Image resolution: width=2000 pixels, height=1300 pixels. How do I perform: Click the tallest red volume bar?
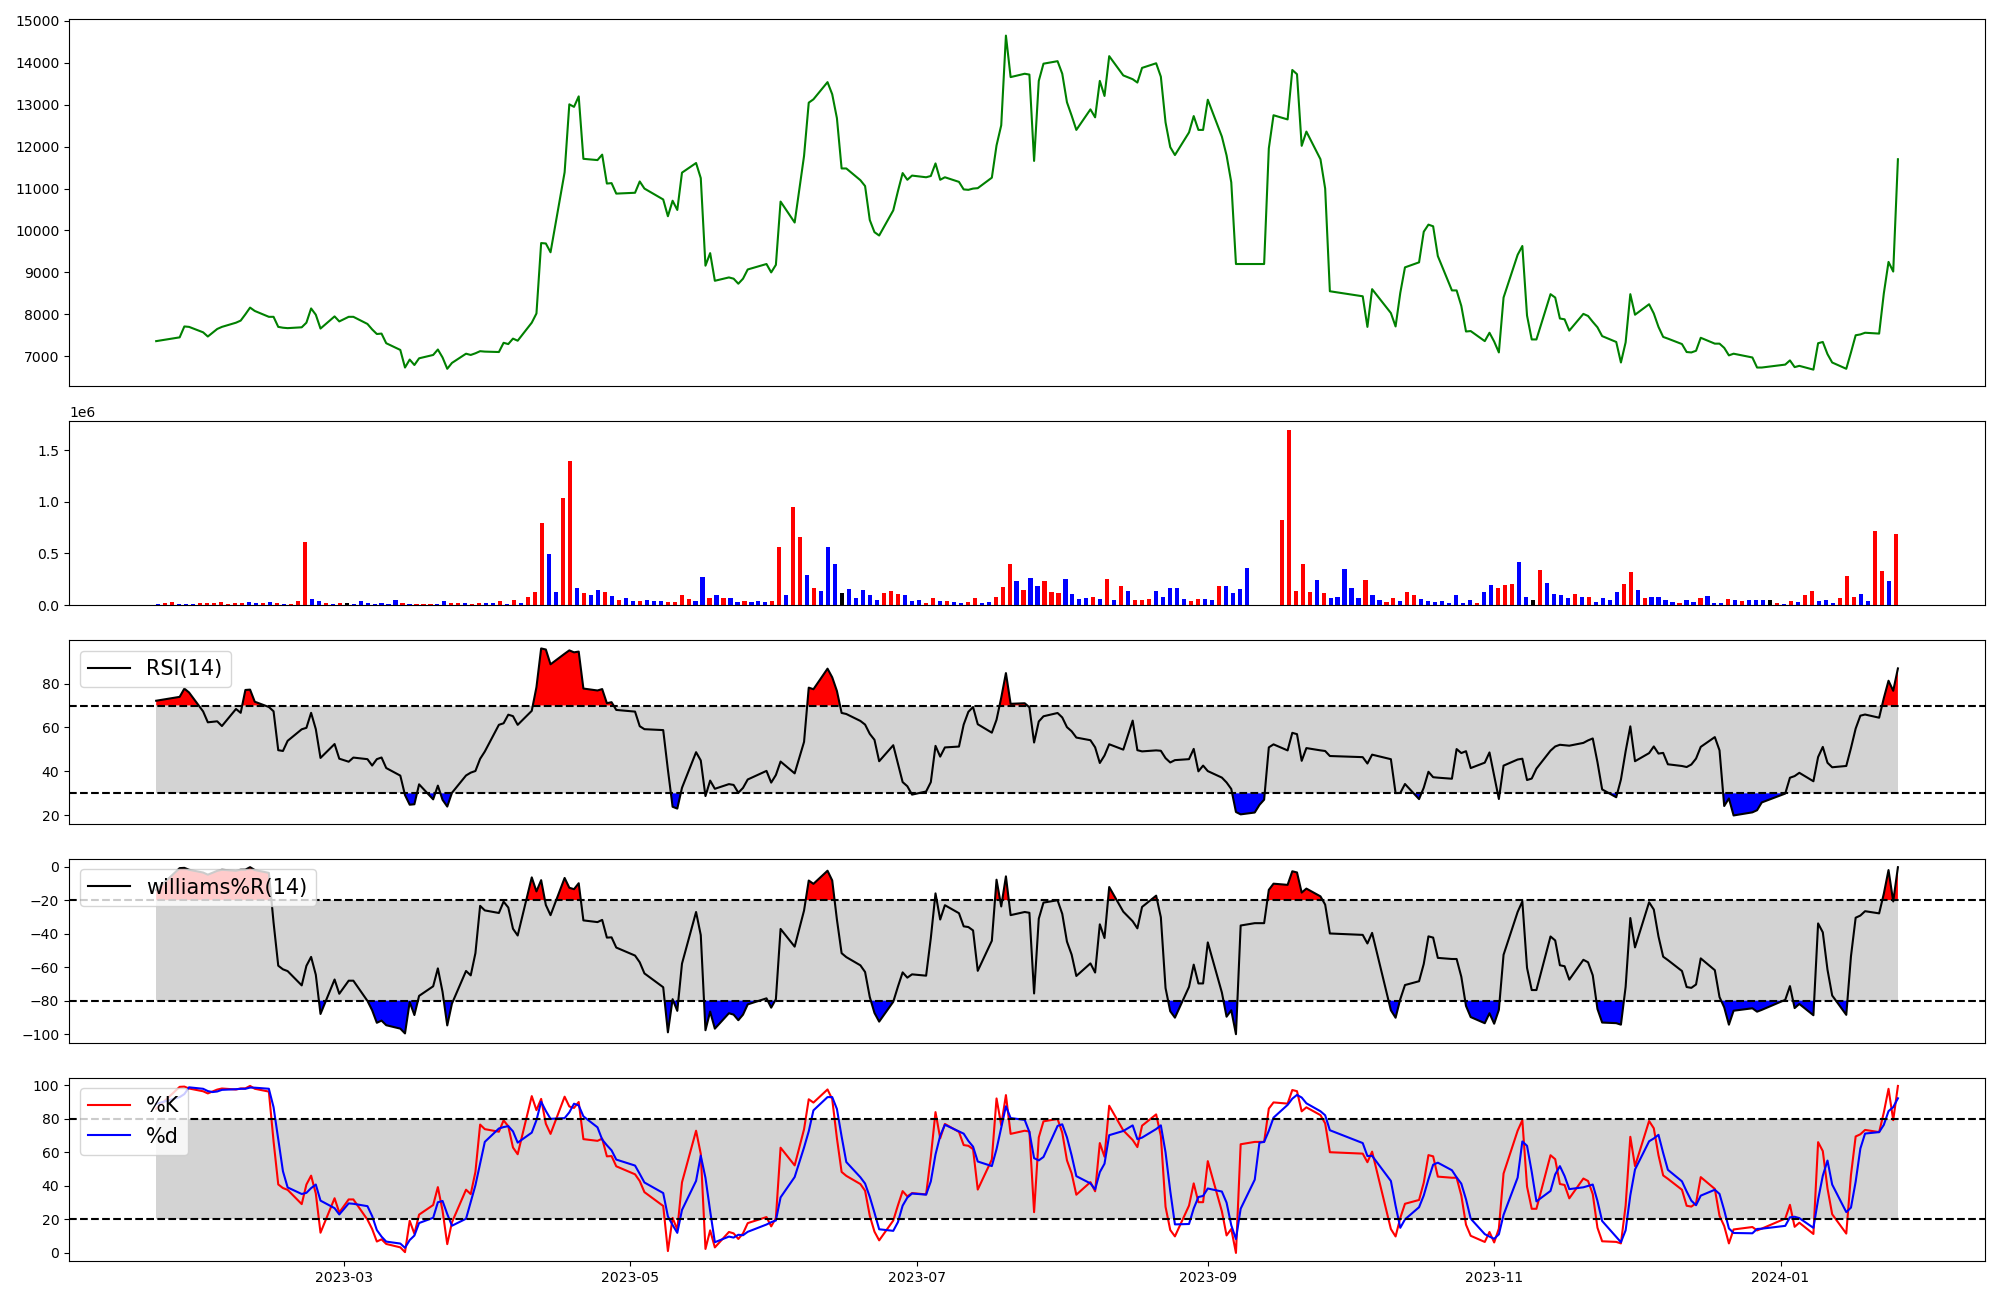(x=1289, y=520)
